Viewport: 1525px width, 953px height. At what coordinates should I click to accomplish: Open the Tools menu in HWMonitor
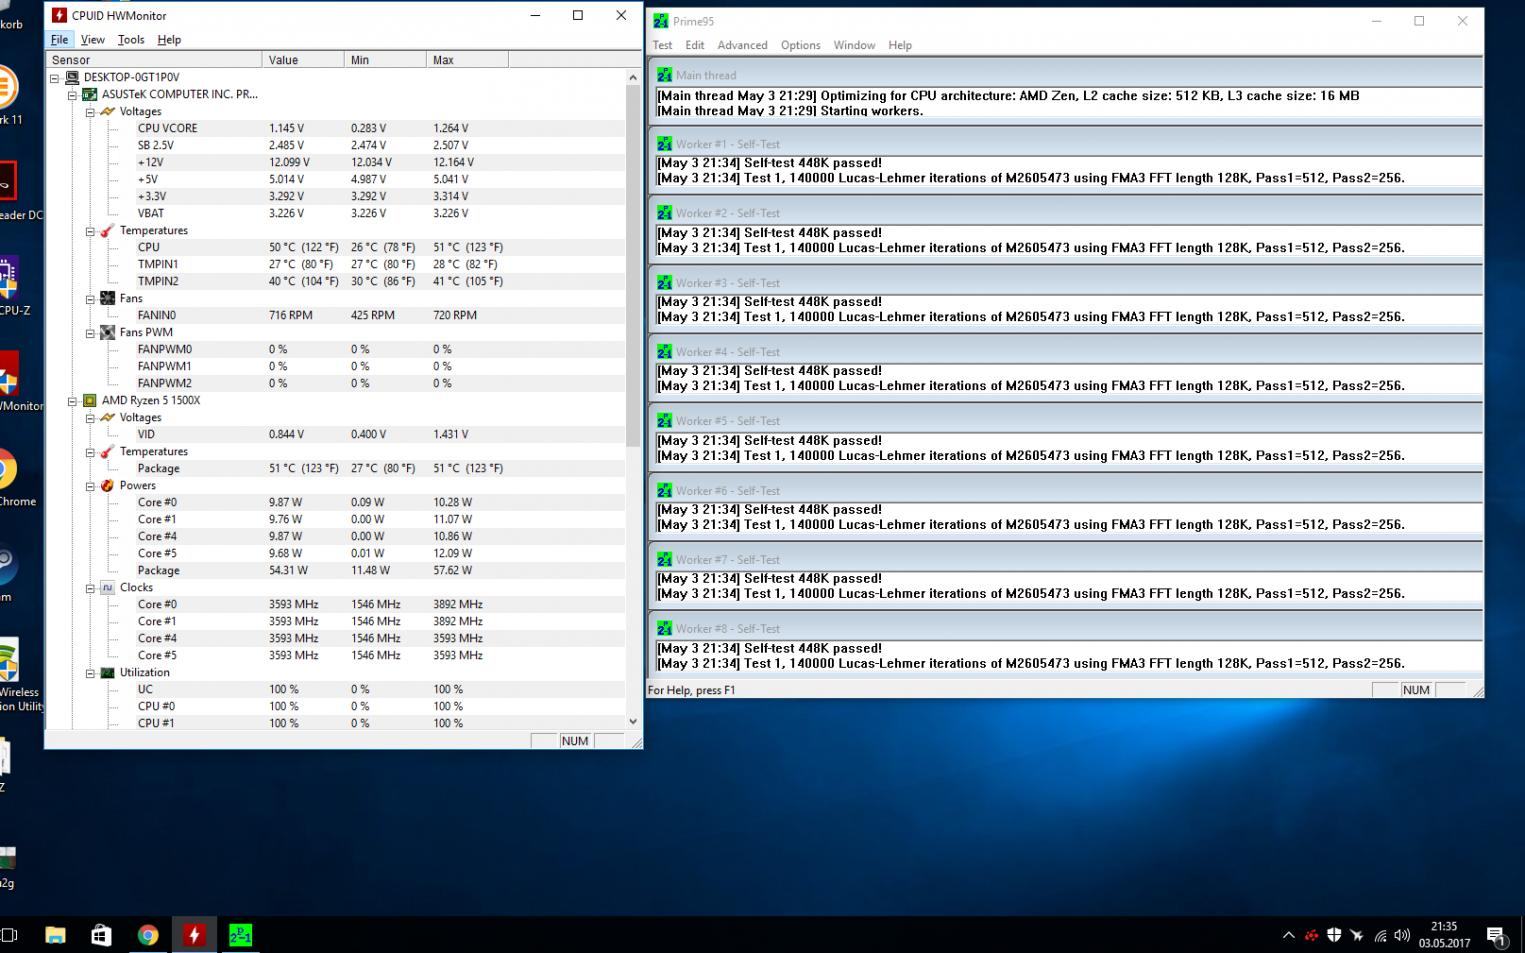[x=131, y=40]
